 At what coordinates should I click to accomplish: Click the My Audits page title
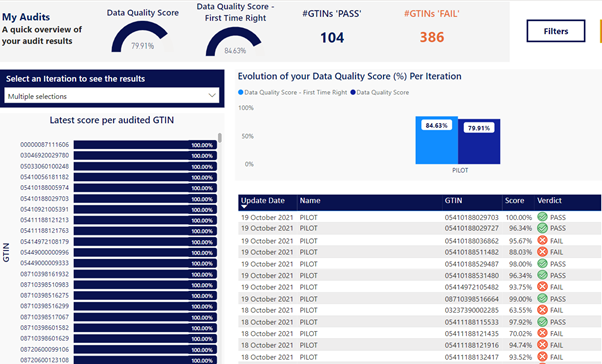pyautogui.click(x=26, y=17)
